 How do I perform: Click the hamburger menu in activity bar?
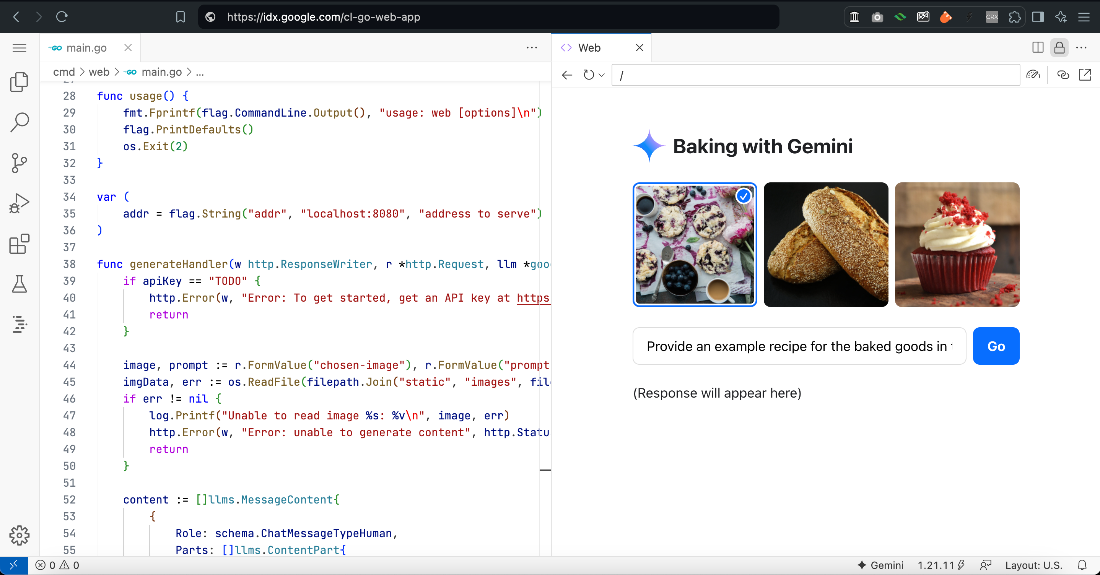[20, 48]
